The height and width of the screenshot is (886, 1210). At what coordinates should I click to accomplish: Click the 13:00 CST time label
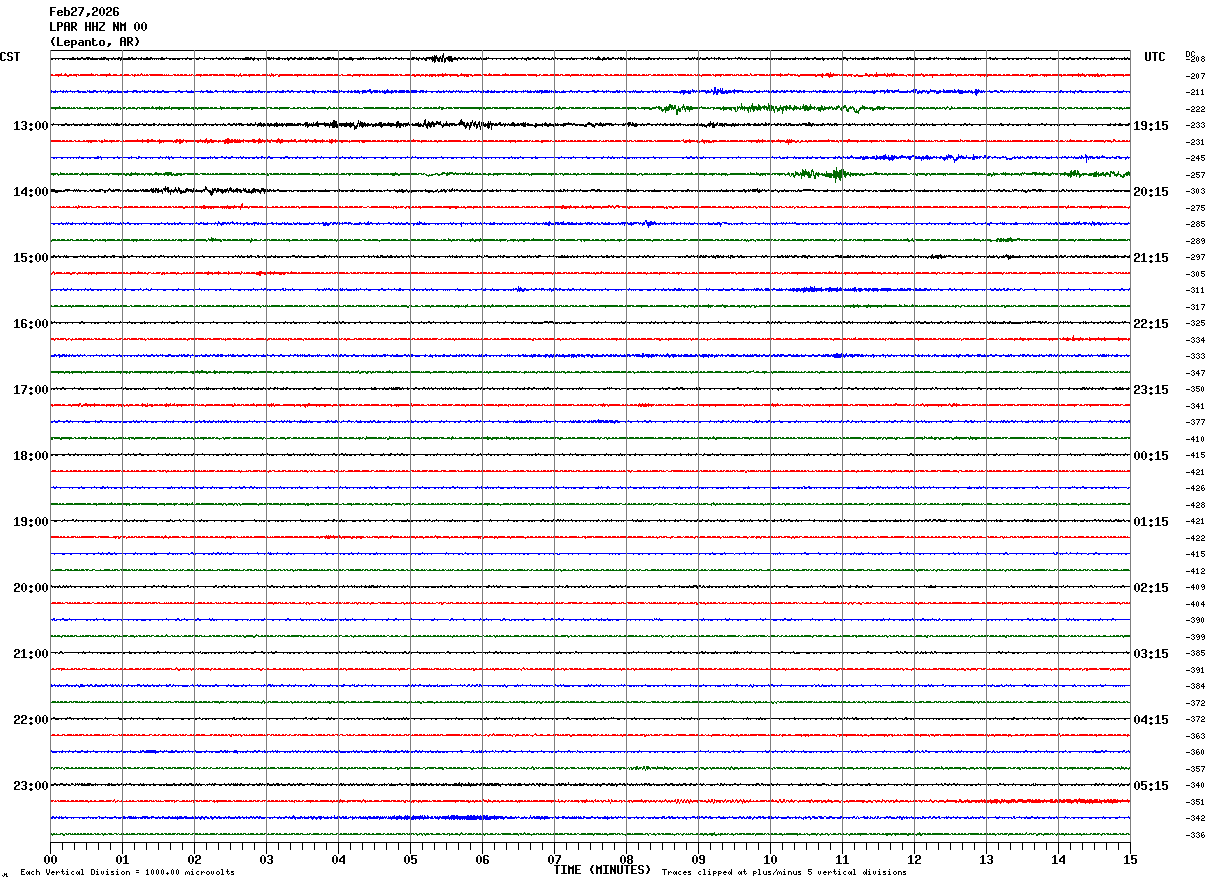pos(30,126)
